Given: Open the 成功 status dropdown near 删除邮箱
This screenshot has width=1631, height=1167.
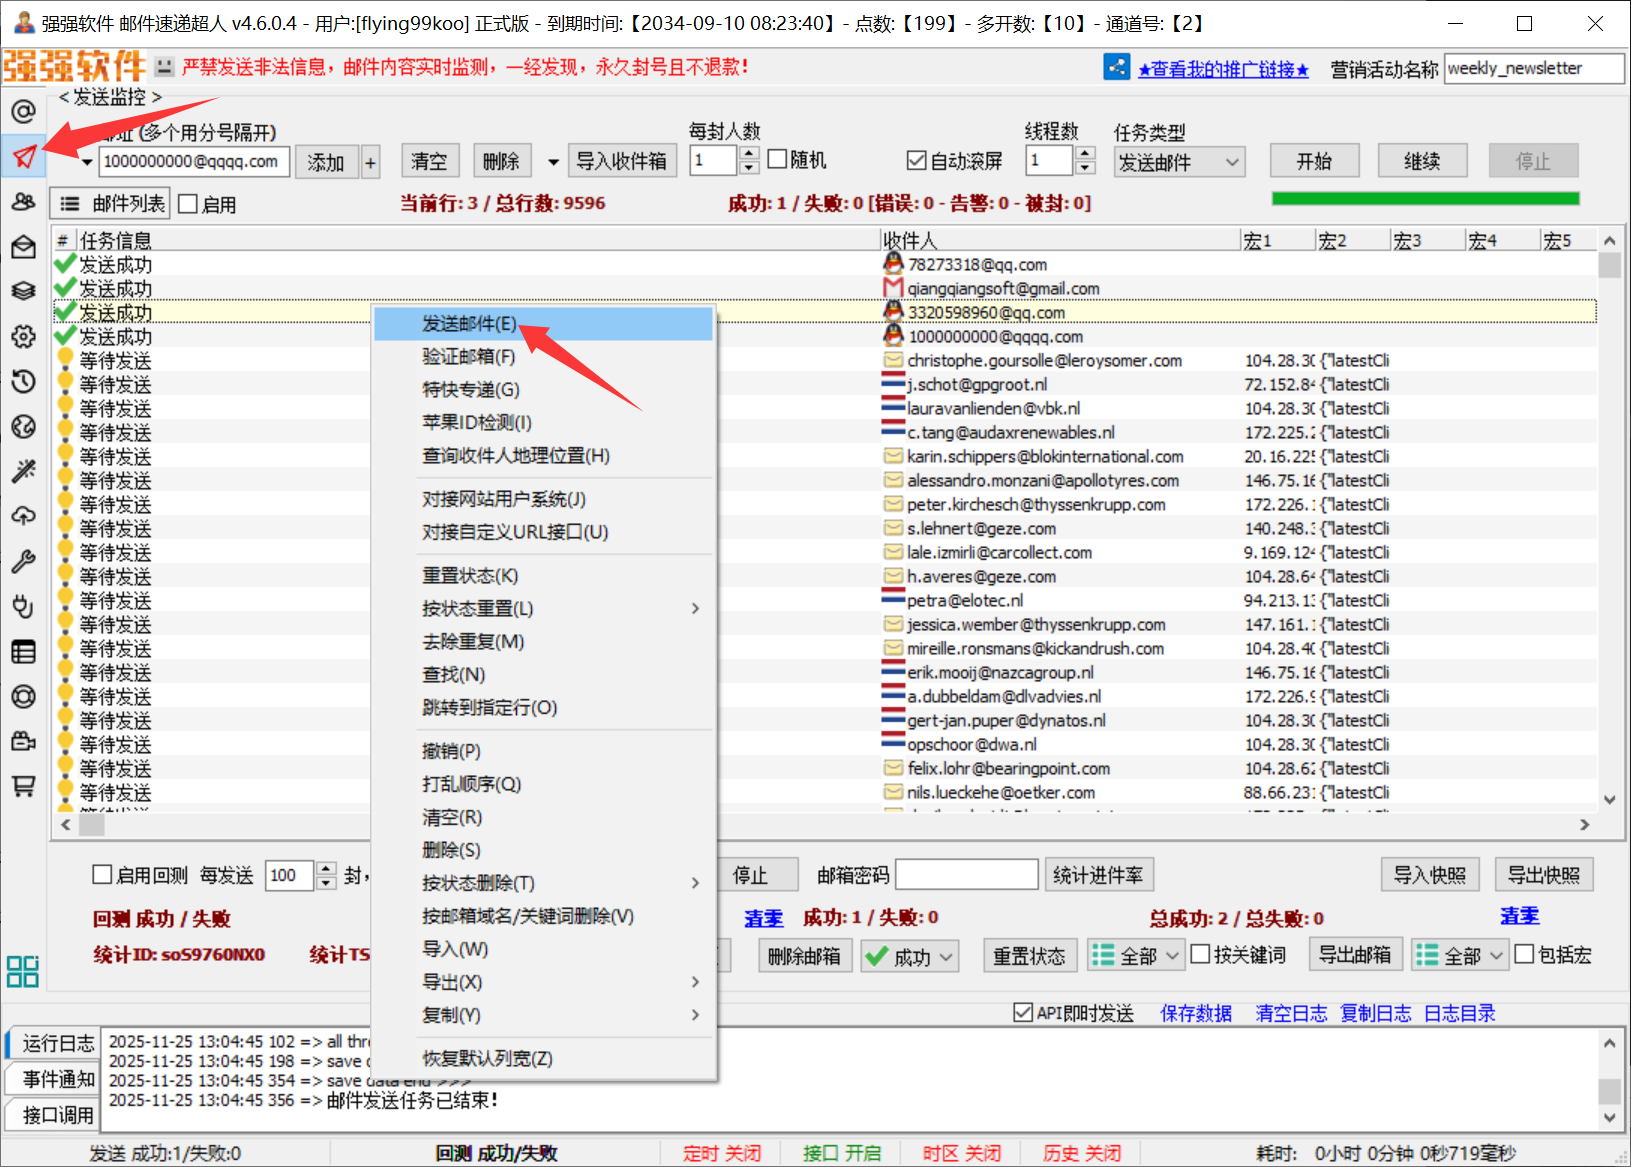Looking at the screenshot, I should click(911, 957).
